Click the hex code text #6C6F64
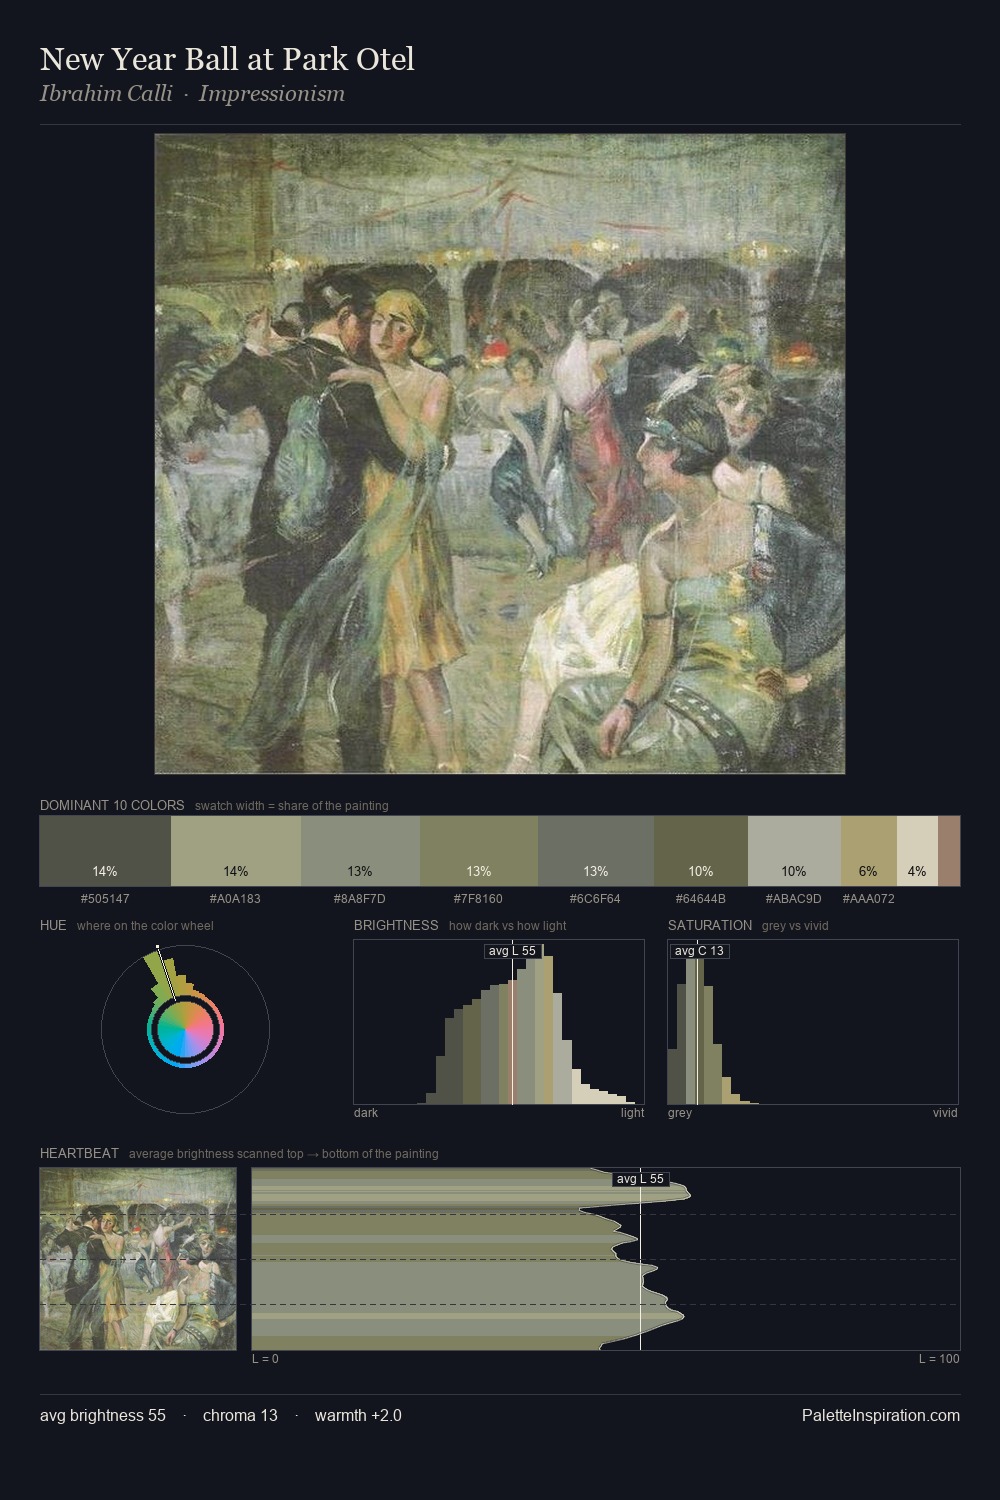The height and width of the screenshot is (1500, 1000). [x=595, y=899]
